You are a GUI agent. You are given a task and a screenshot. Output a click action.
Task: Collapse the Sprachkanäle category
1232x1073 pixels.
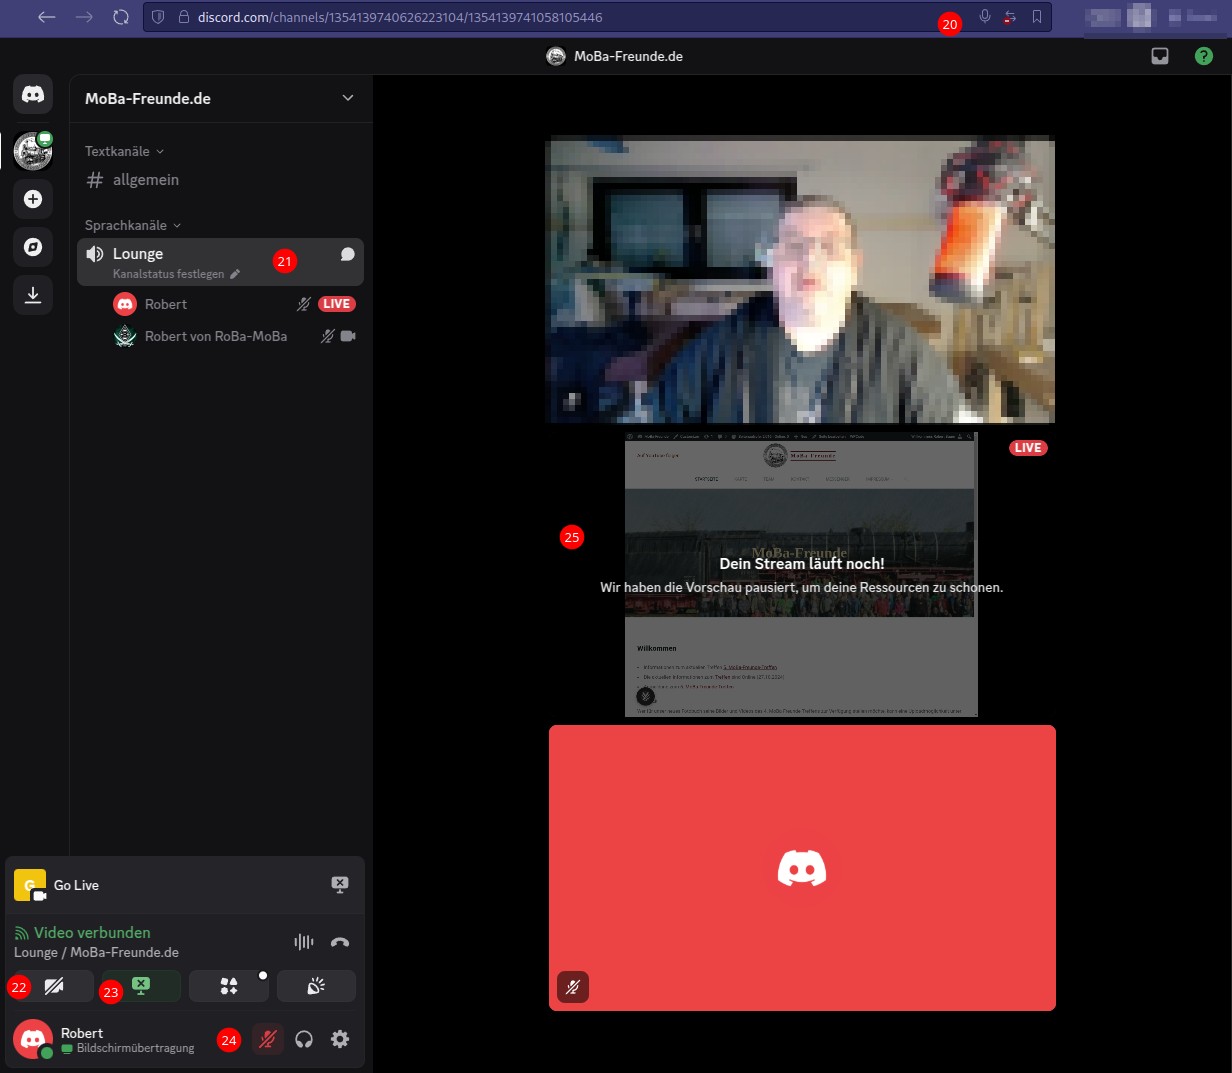(x=134, y=225)
